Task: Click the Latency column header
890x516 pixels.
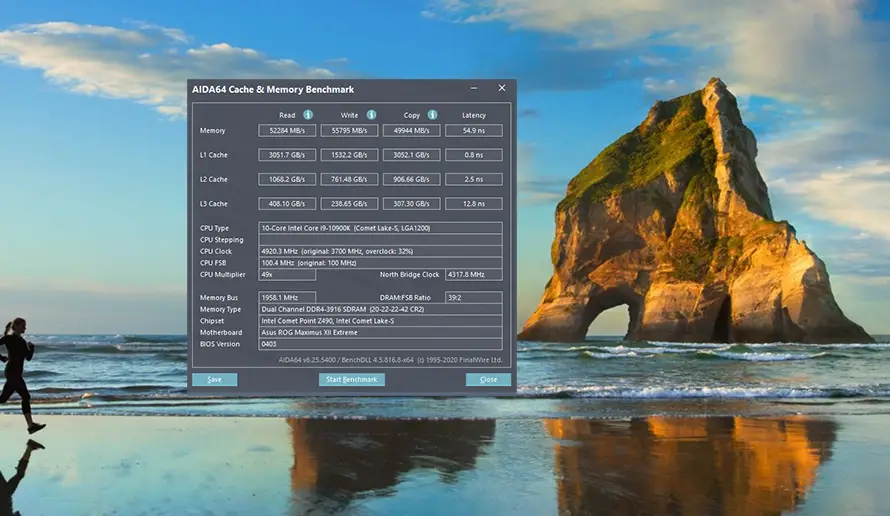Action: 474,115
